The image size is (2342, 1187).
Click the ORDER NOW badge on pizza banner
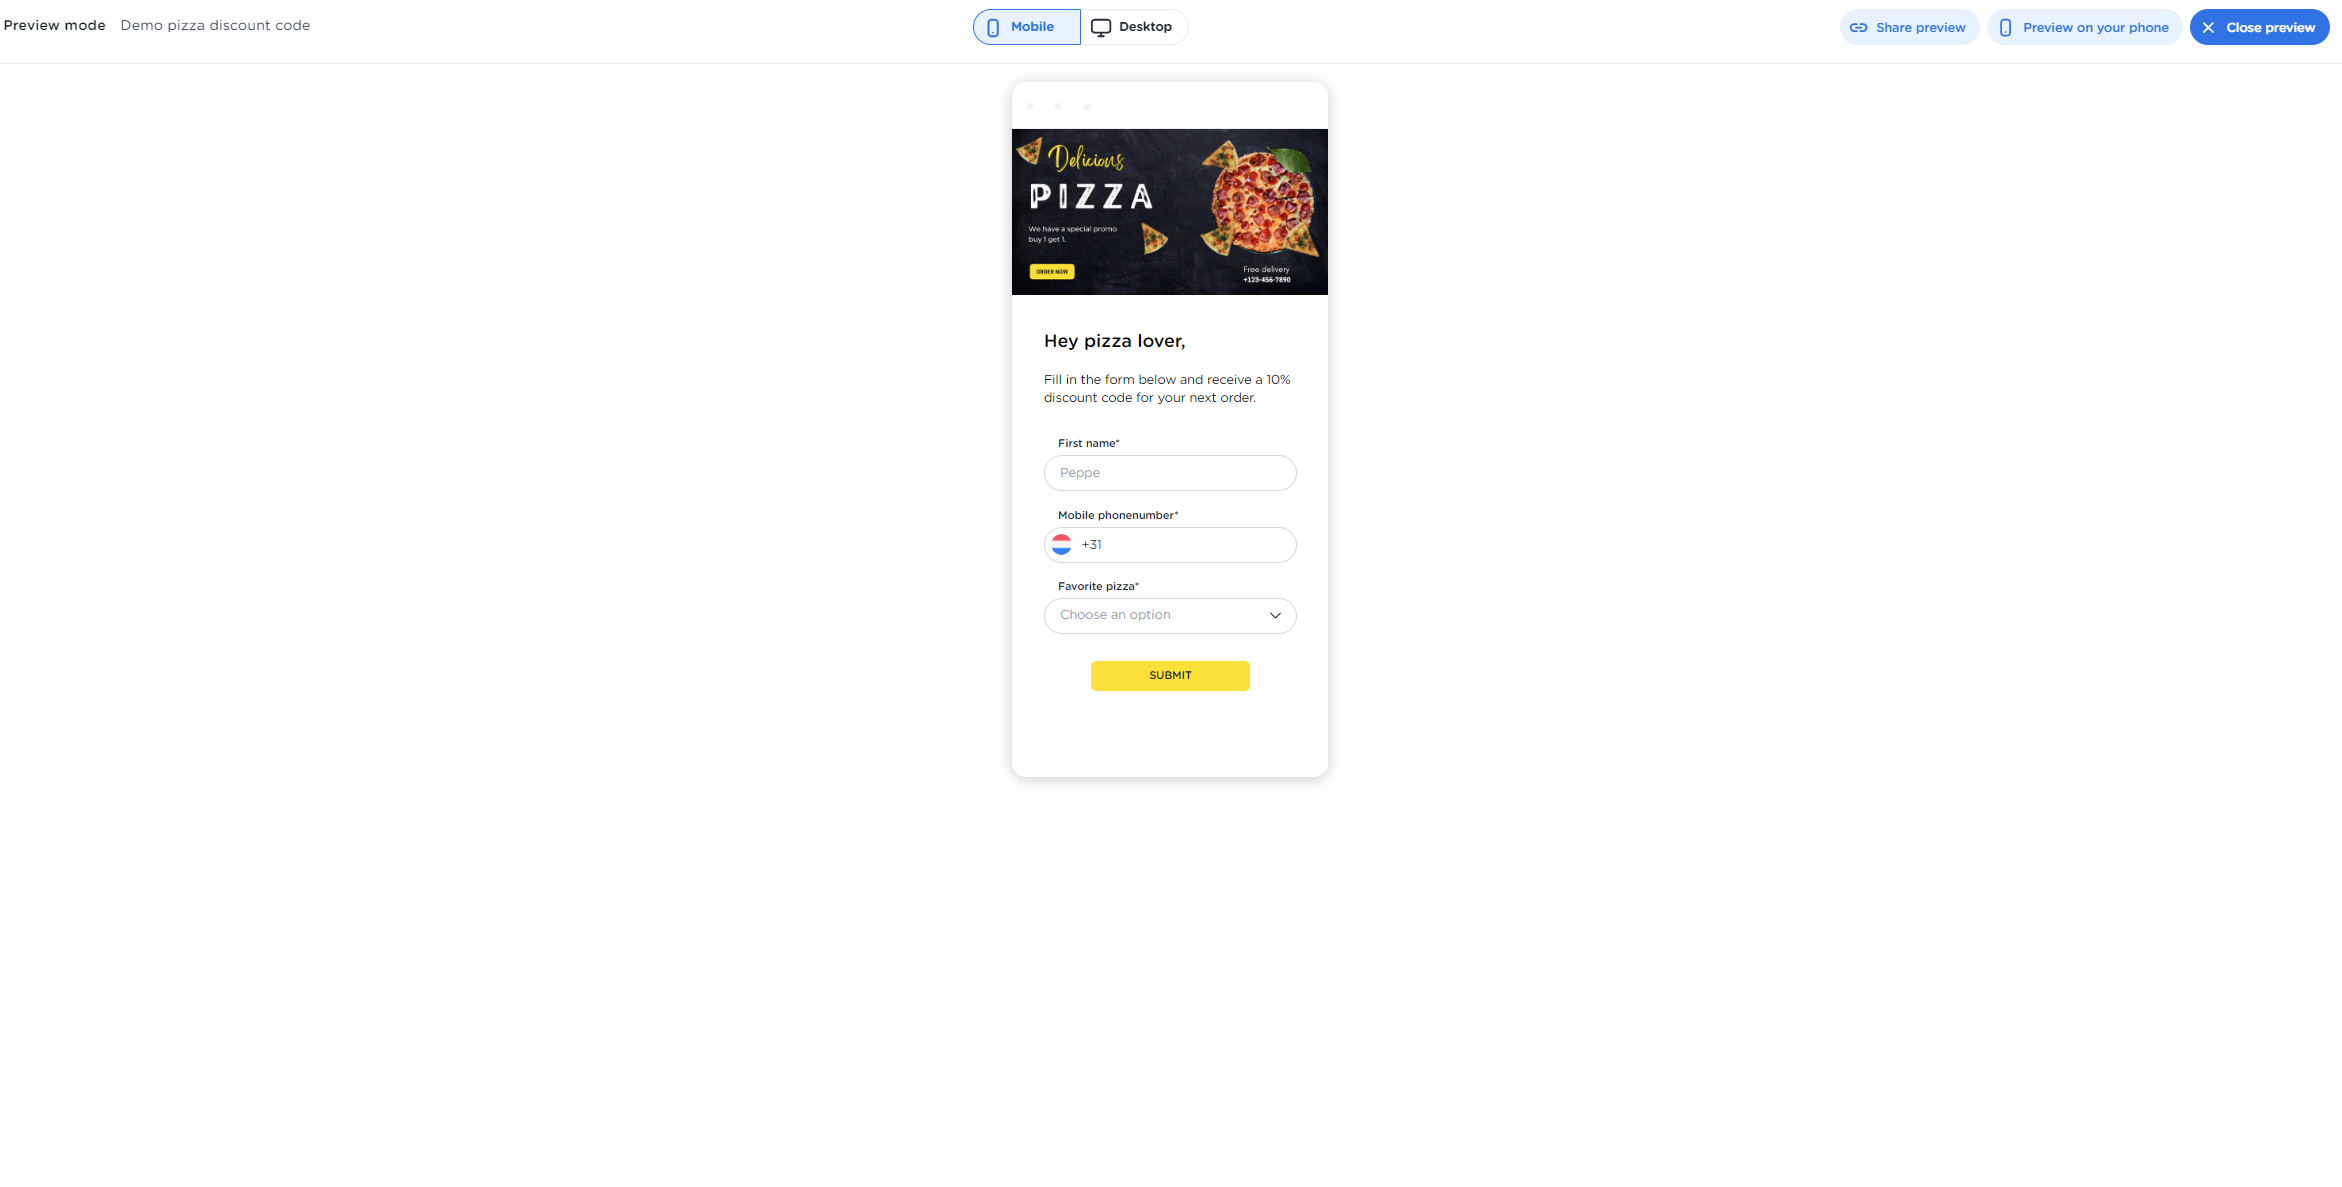click(x=1051, y=271)
